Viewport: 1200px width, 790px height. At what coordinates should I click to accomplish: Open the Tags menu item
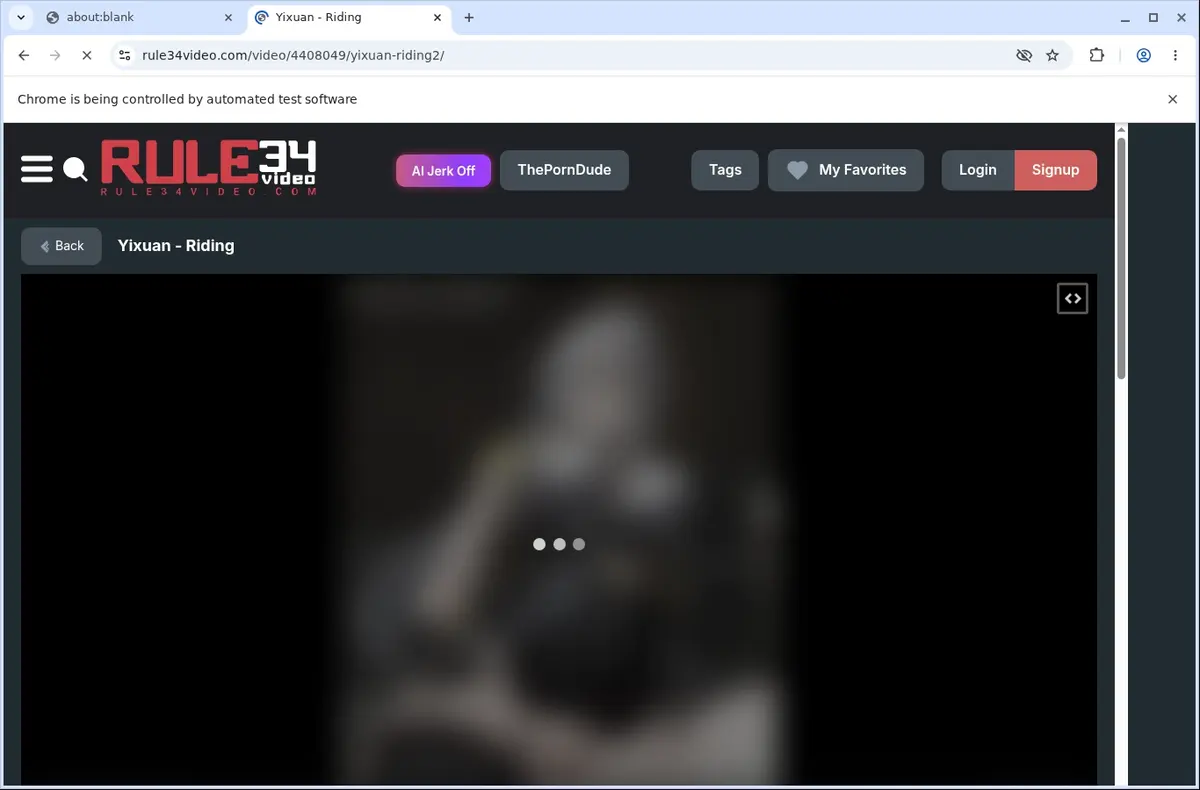point(725,170)
